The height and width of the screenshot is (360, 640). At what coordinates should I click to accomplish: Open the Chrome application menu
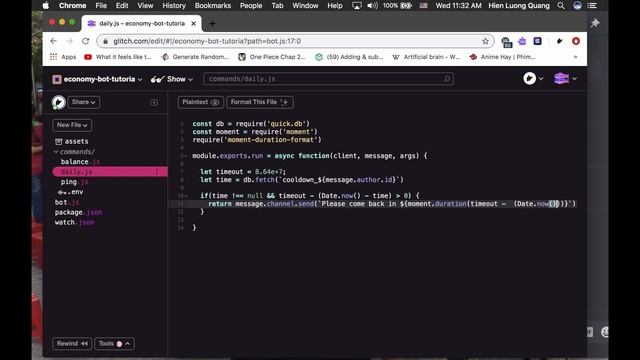(72, 6)
